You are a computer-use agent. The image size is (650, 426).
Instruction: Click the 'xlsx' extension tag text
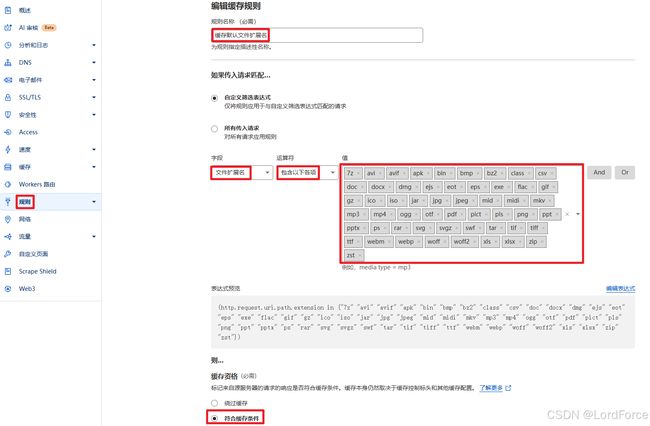pos(510,242)
